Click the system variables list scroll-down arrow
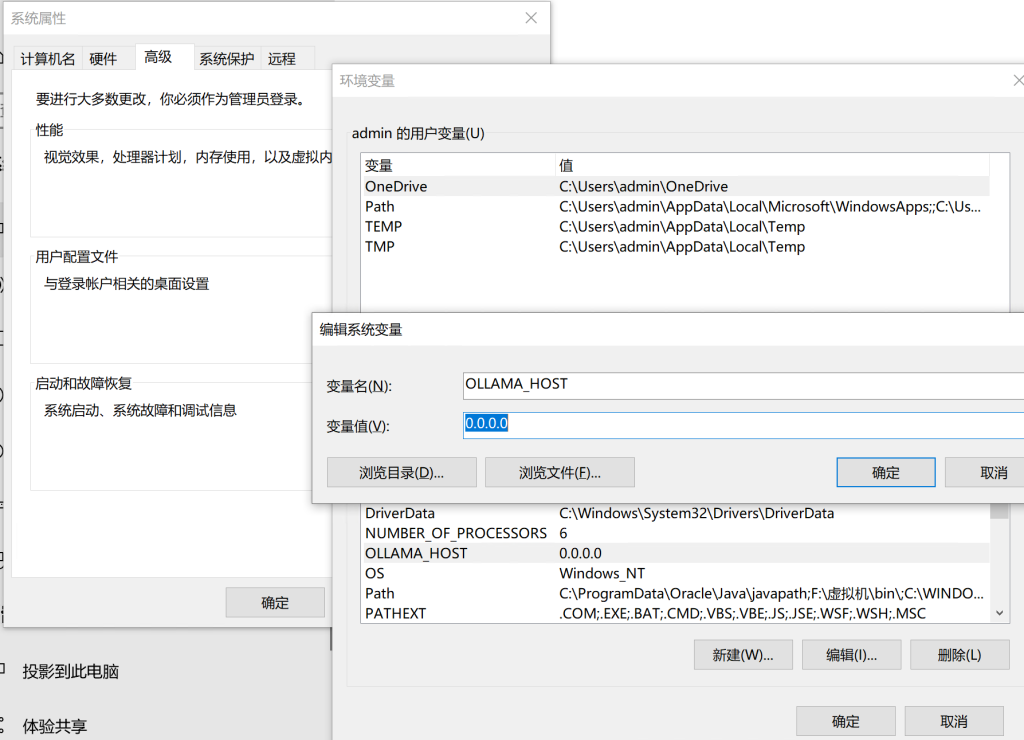The image size is (1024, 740). click(1000, 613)
